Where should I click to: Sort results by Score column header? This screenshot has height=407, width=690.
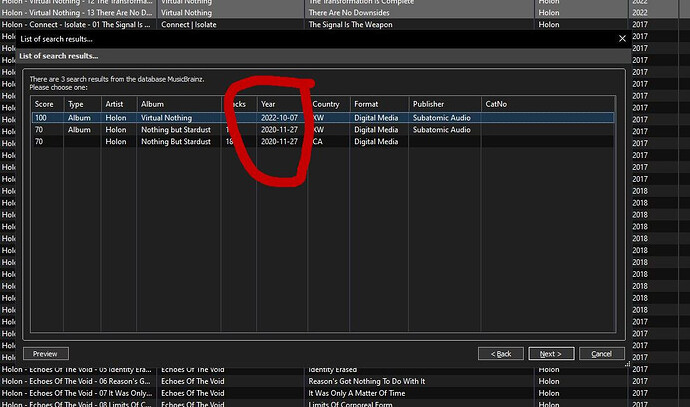[47, 104]
